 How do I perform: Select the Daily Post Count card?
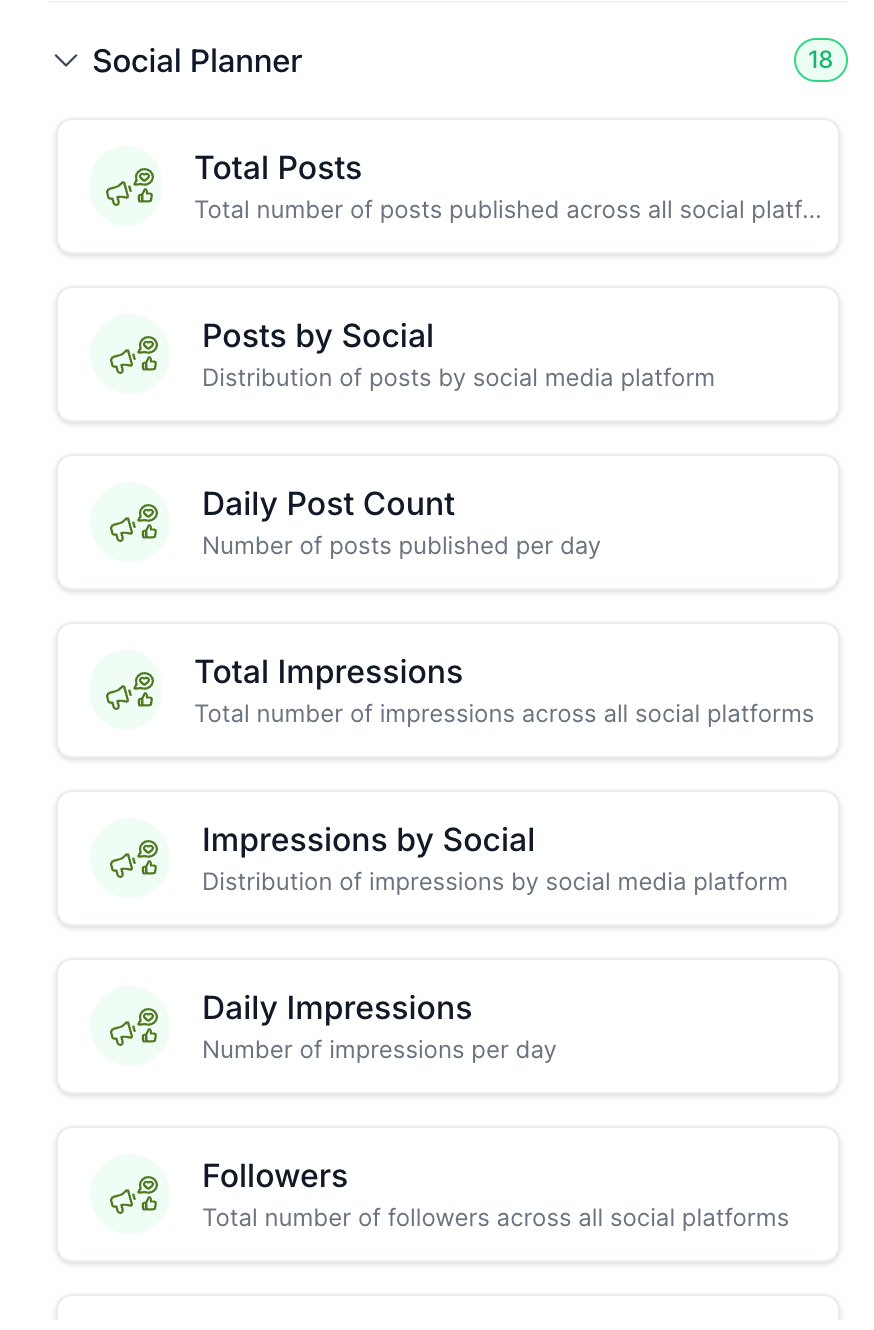point(448,522)
